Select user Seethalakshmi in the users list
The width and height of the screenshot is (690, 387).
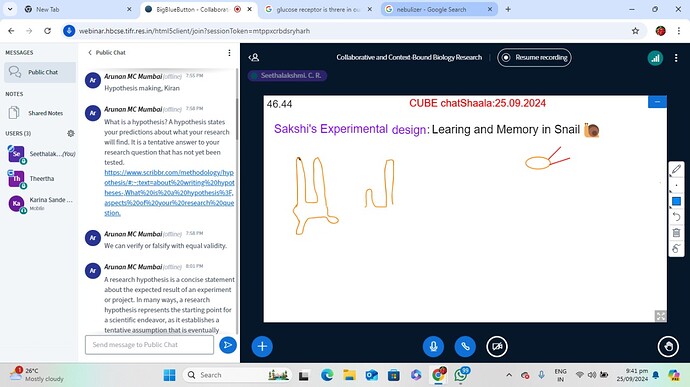click(x=41, y=154)
